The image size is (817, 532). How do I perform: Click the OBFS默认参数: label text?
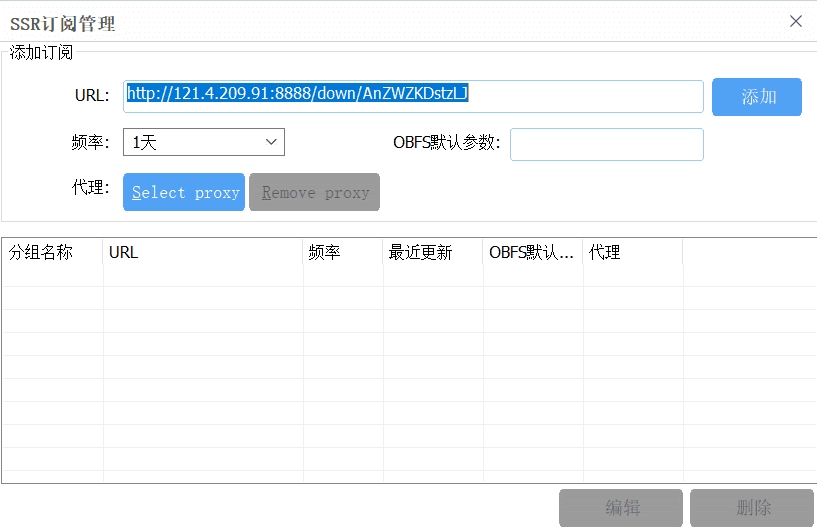coord(446,143)
